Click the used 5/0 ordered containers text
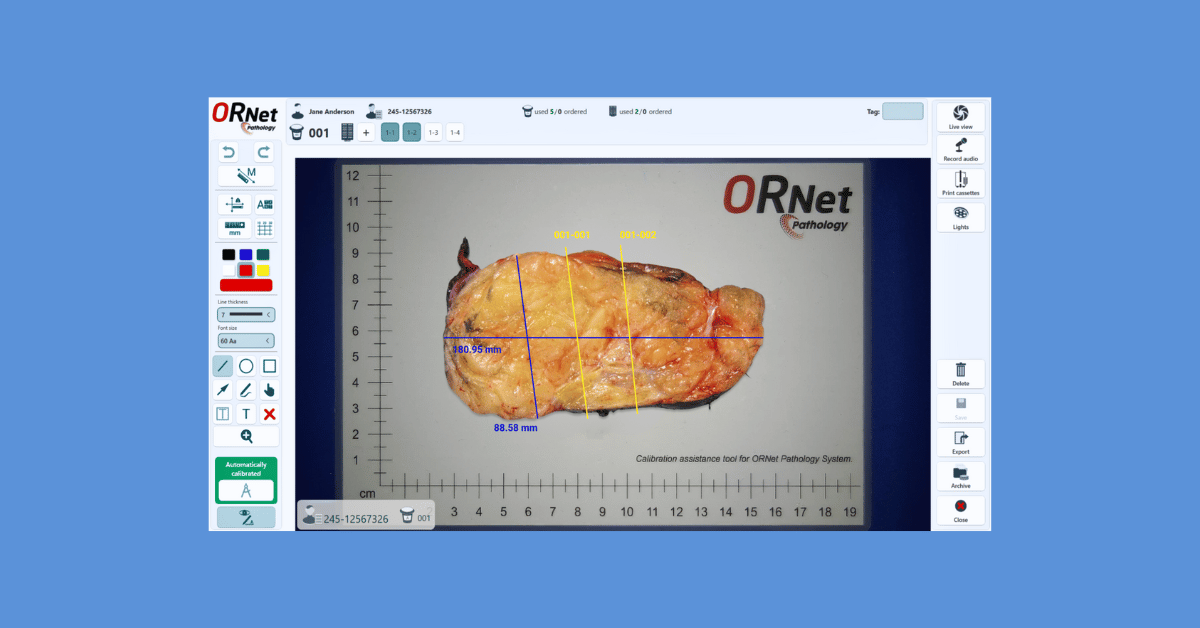 click(561, 111)
